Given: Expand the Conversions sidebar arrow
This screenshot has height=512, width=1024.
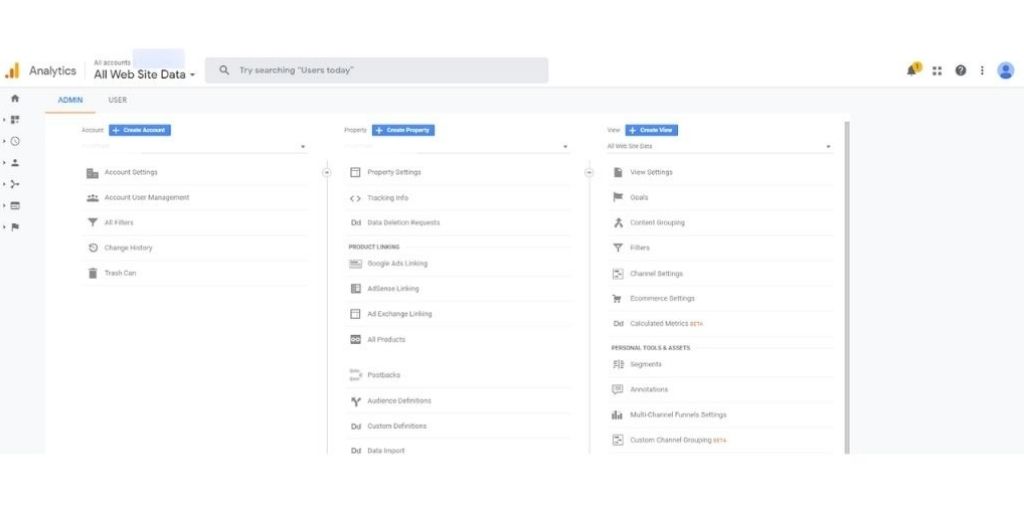Looking at the screenshot, I should pyautogui.click(x=5, y=227).
